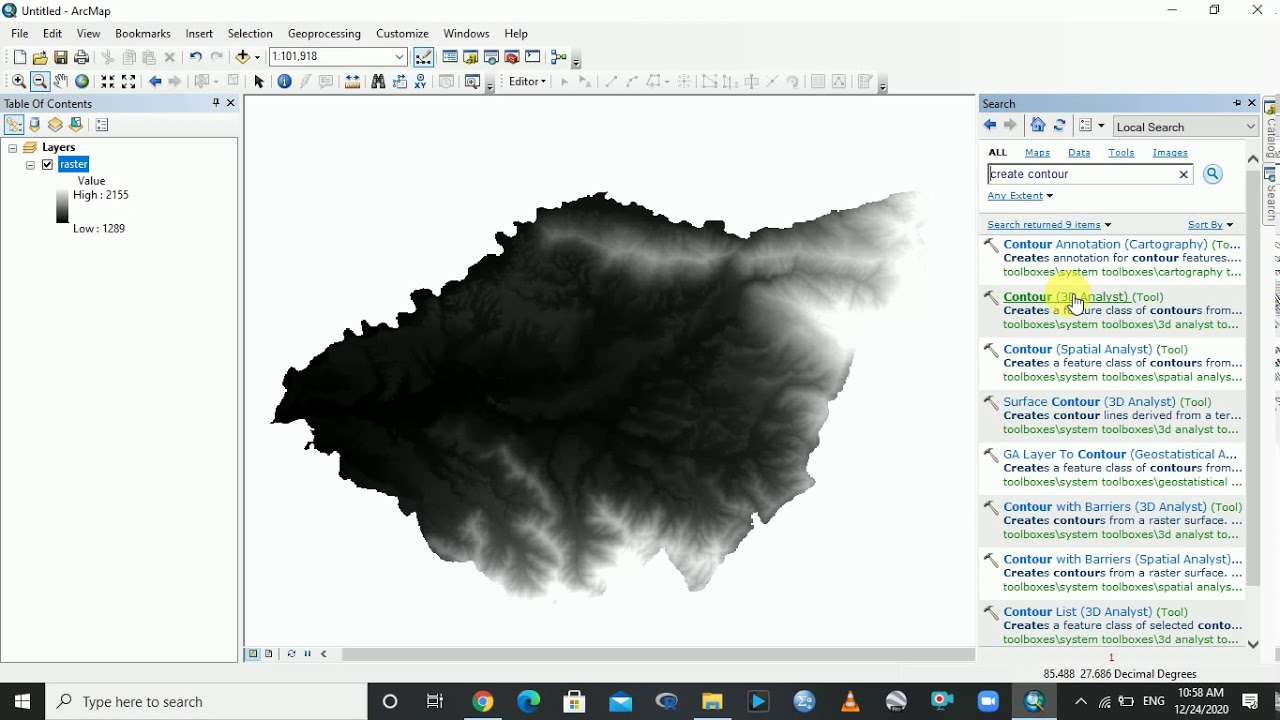Undo the last action
This screenshot has height=720, width=1280.
point(195,58)
